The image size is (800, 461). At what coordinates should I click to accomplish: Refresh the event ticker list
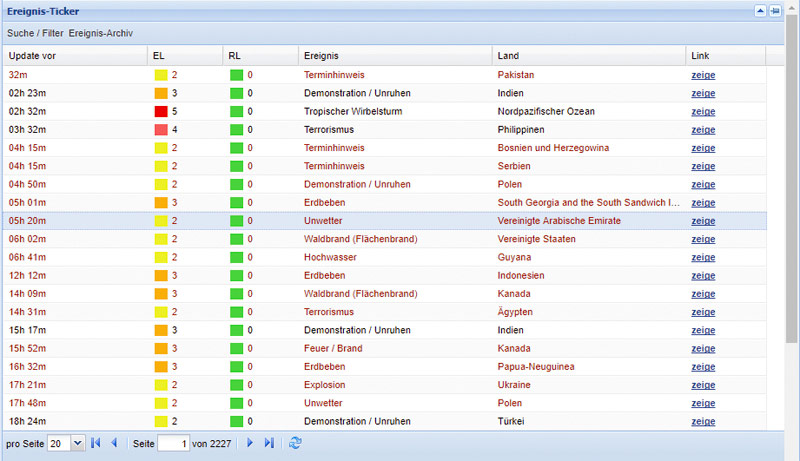[295, 443]
